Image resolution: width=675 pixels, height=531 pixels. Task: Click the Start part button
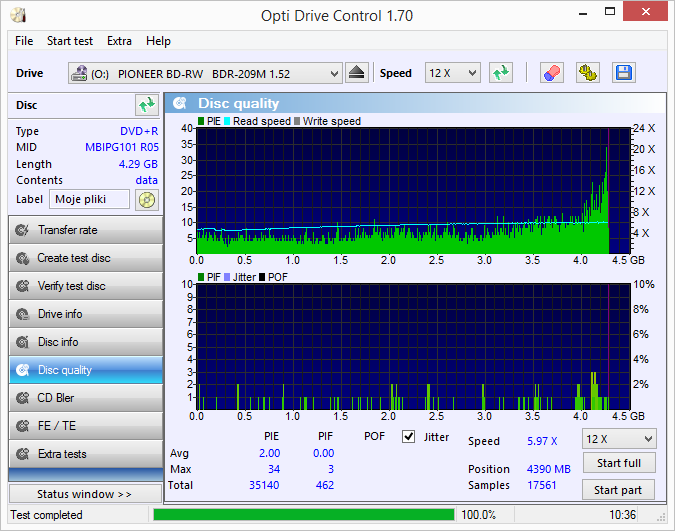pos(618,490)
